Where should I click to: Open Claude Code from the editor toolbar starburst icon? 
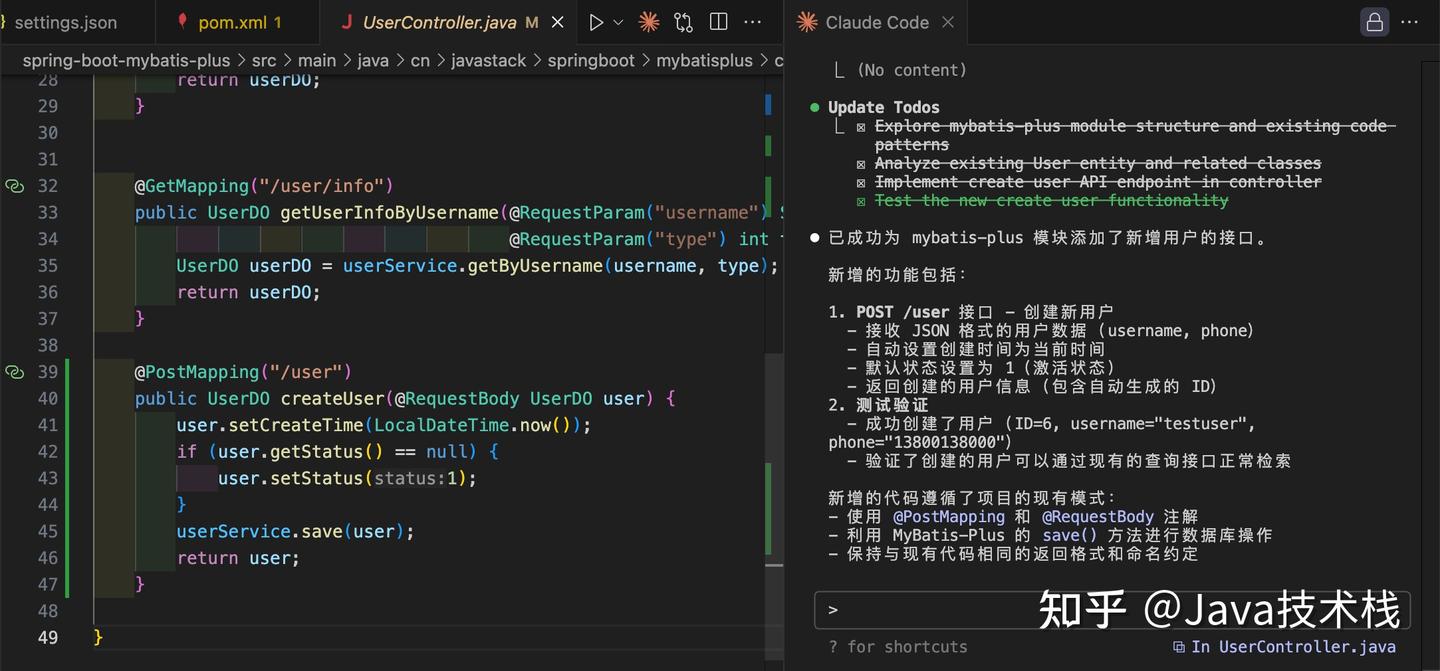pos(649,21)
